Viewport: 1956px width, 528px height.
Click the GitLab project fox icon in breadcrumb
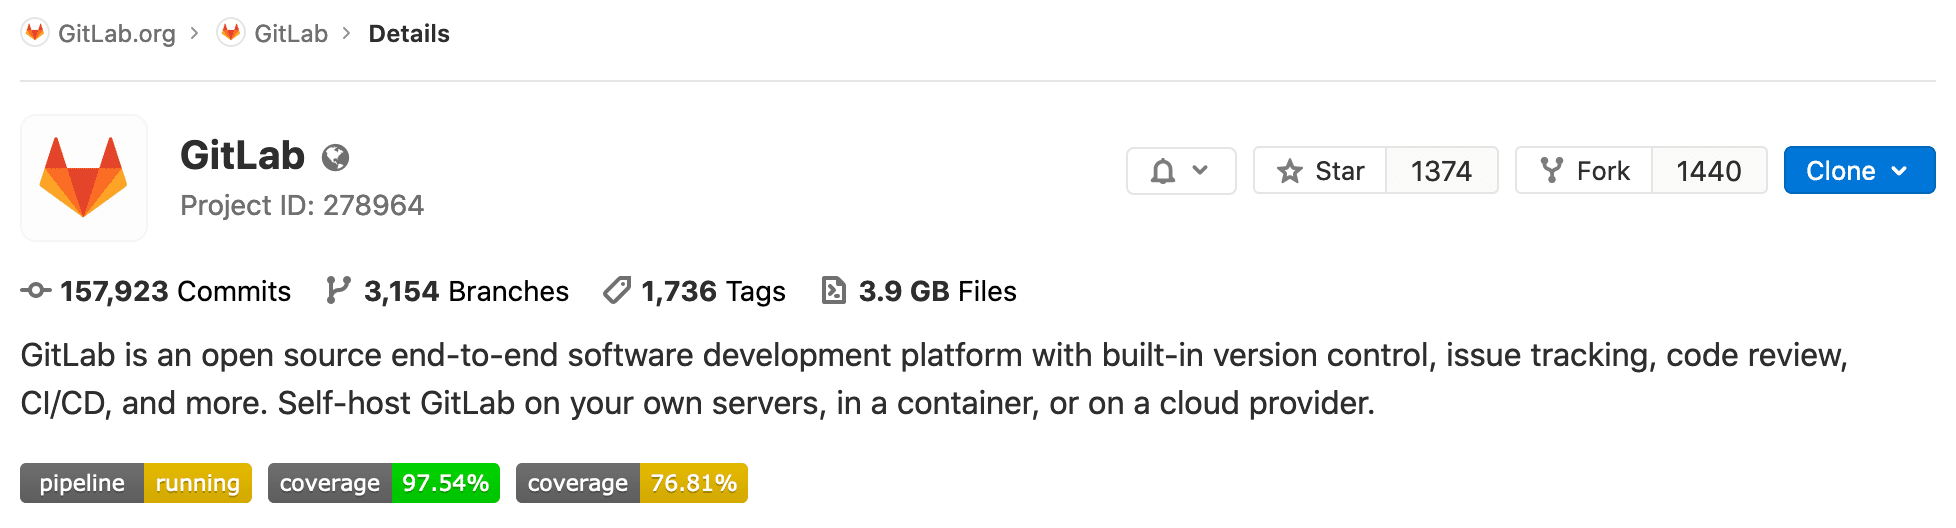[x=231, y=33]
